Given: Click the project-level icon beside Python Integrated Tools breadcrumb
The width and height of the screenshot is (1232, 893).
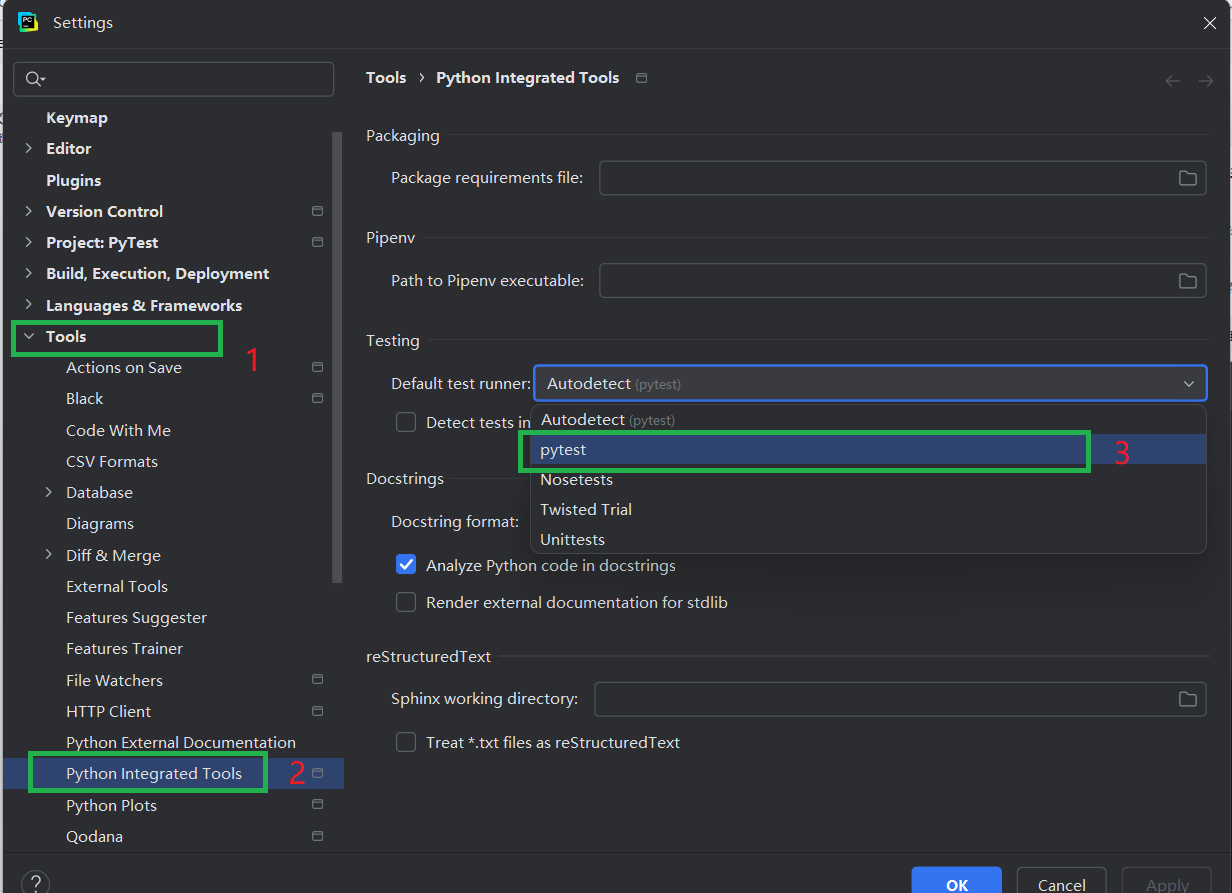Looking at the screenshot, I should click(x=642, y=78).
